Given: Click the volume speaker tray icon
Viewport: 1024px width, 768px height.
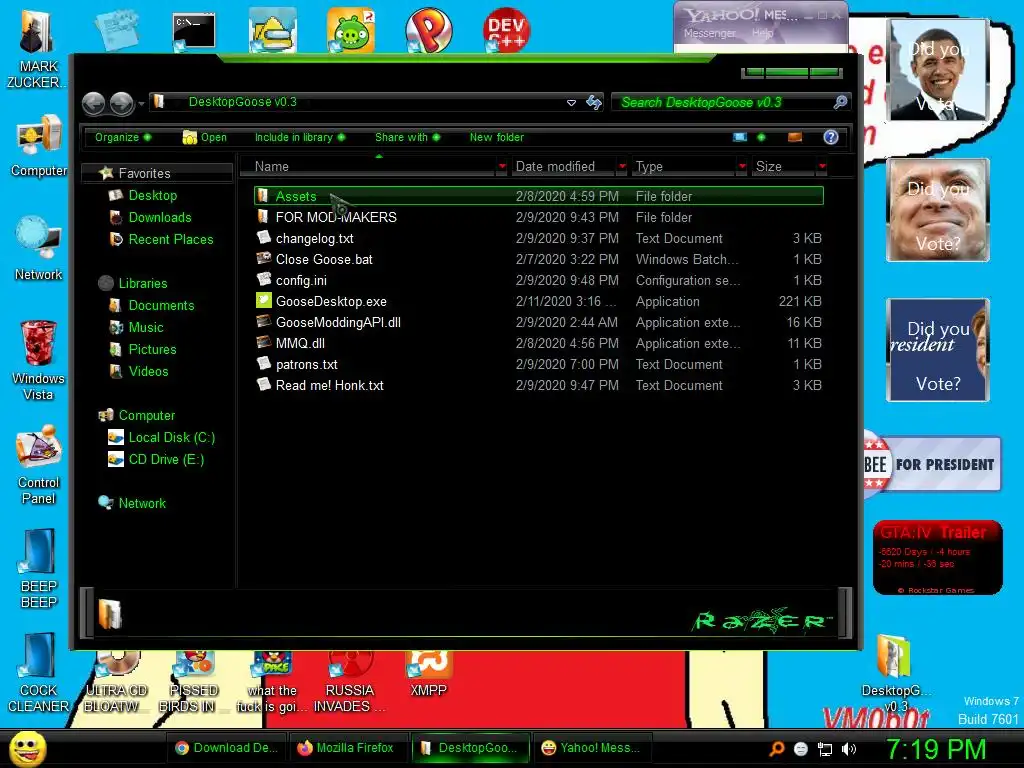Looking at the screenshot, I should coord(849,749).
